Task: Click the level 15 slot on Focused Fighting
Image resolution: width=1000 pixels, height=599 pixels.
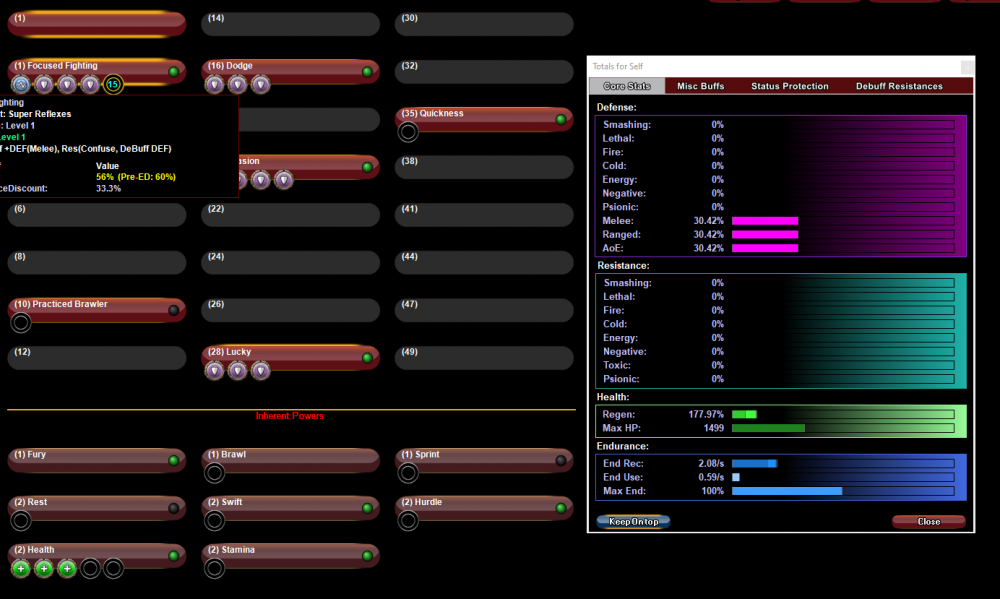Action: pos(113,85)
